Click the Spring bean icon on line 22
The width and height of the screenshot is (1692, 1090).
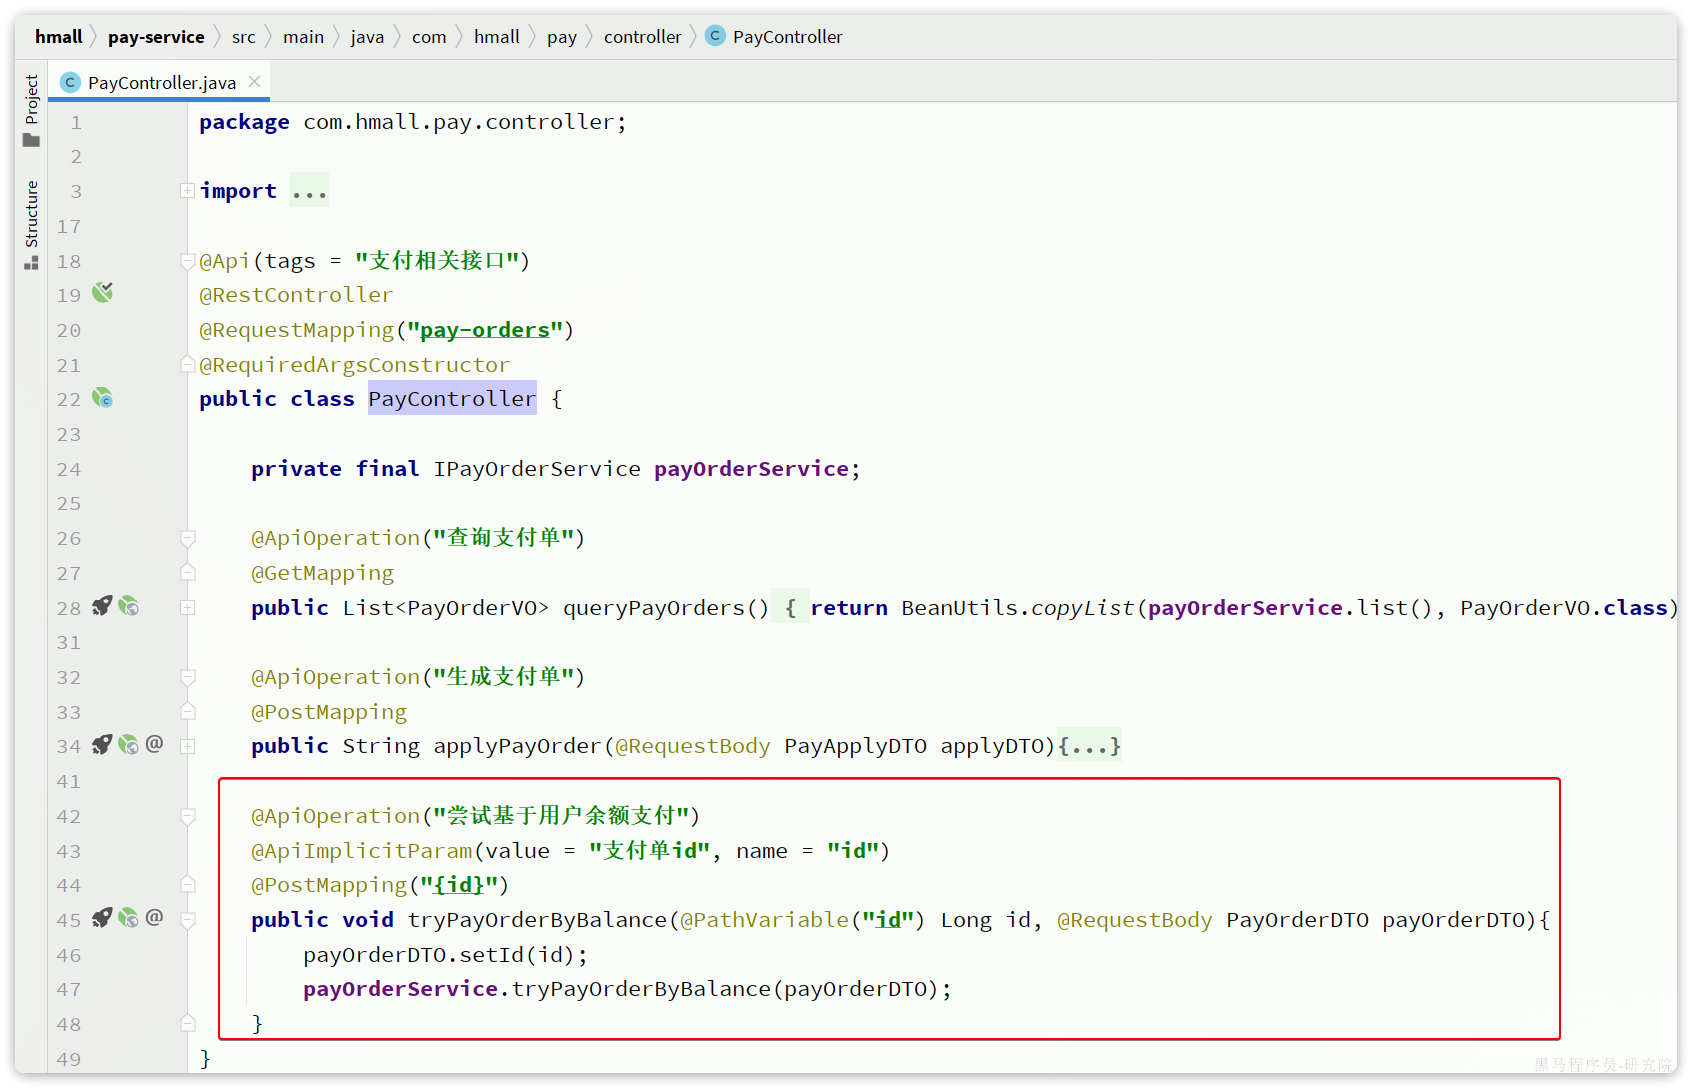click(x=103, y=398)
